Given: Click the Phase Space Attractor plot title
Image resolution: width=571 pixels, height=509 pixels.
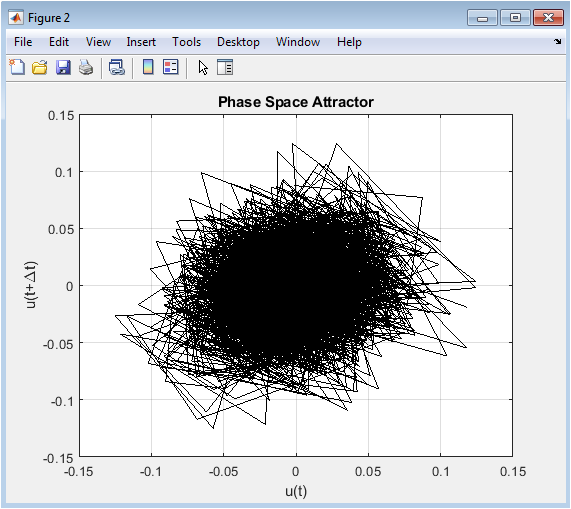Looking at the screenshot, I should (x=296, y=102).
